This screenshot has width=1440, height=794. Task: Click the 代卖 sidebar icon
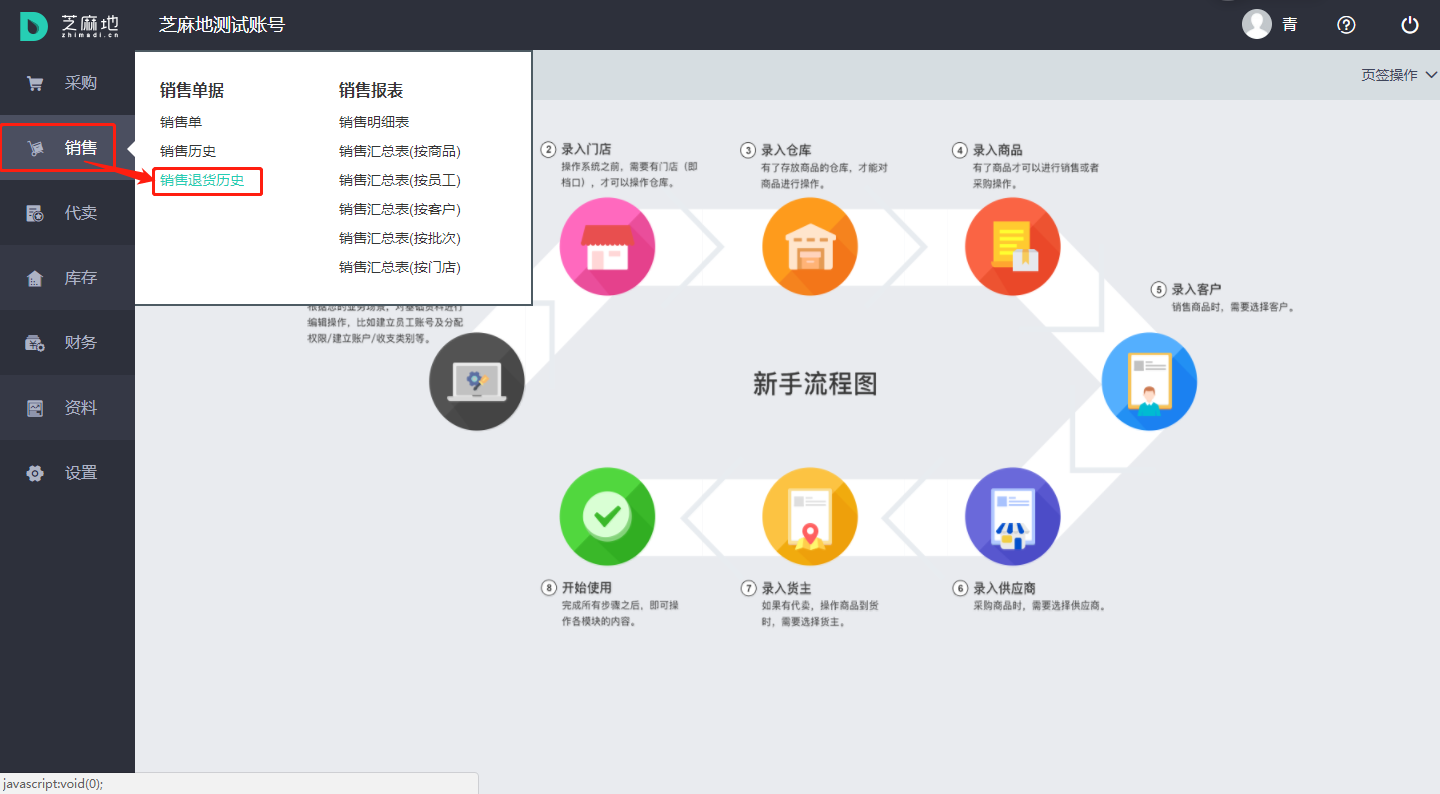coord(35,213)
